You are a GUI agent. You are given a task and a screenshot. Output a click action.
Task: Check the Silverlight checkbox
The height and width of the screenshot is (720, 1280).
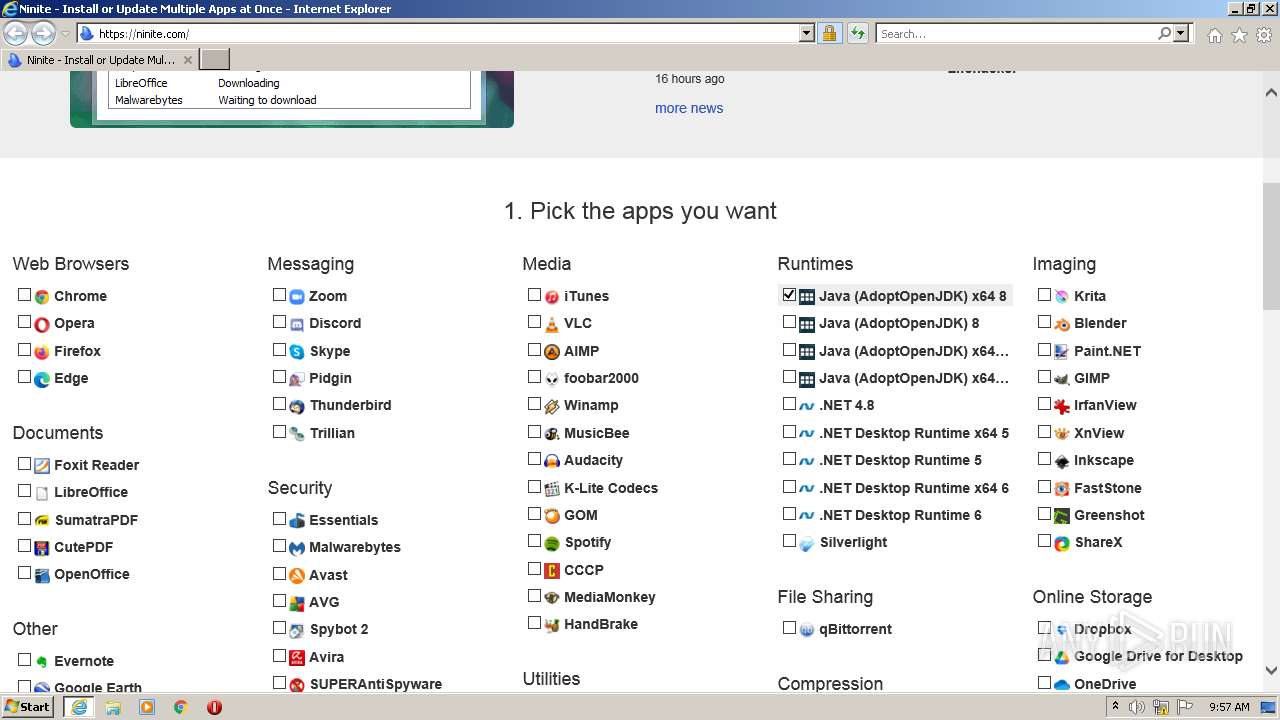[789, 541]
